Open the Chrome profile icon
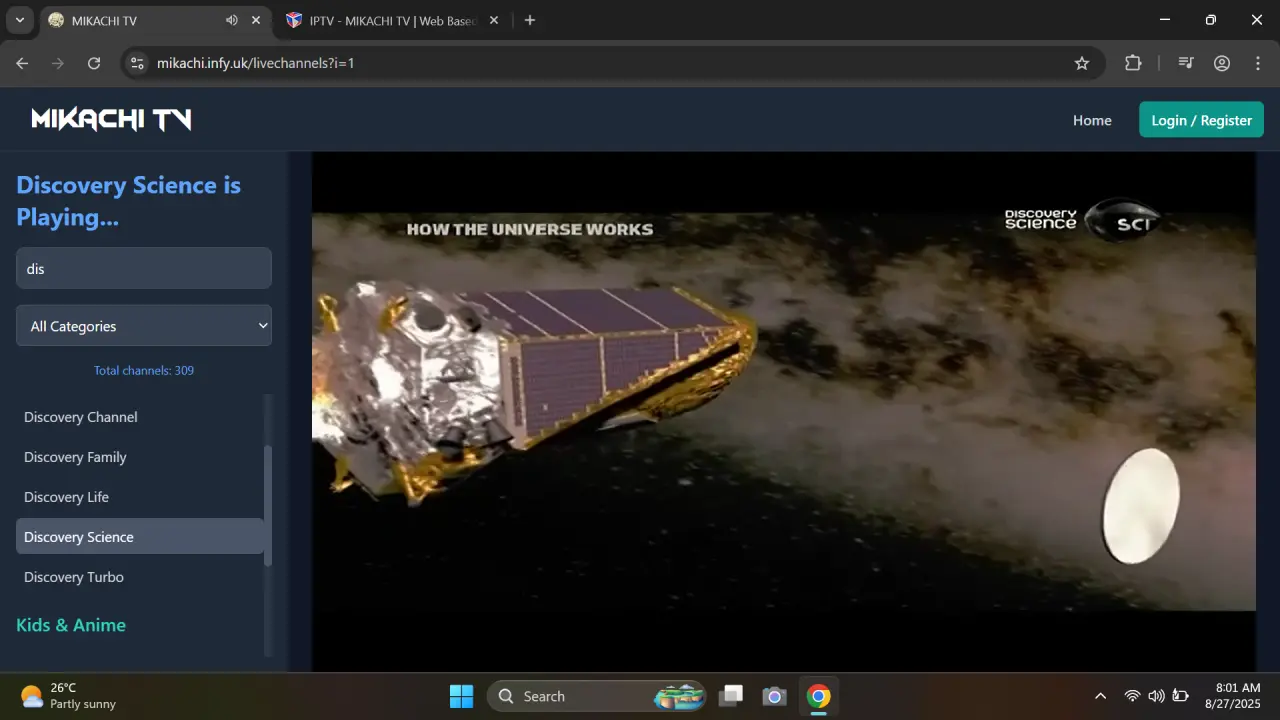 point(1222,63)
